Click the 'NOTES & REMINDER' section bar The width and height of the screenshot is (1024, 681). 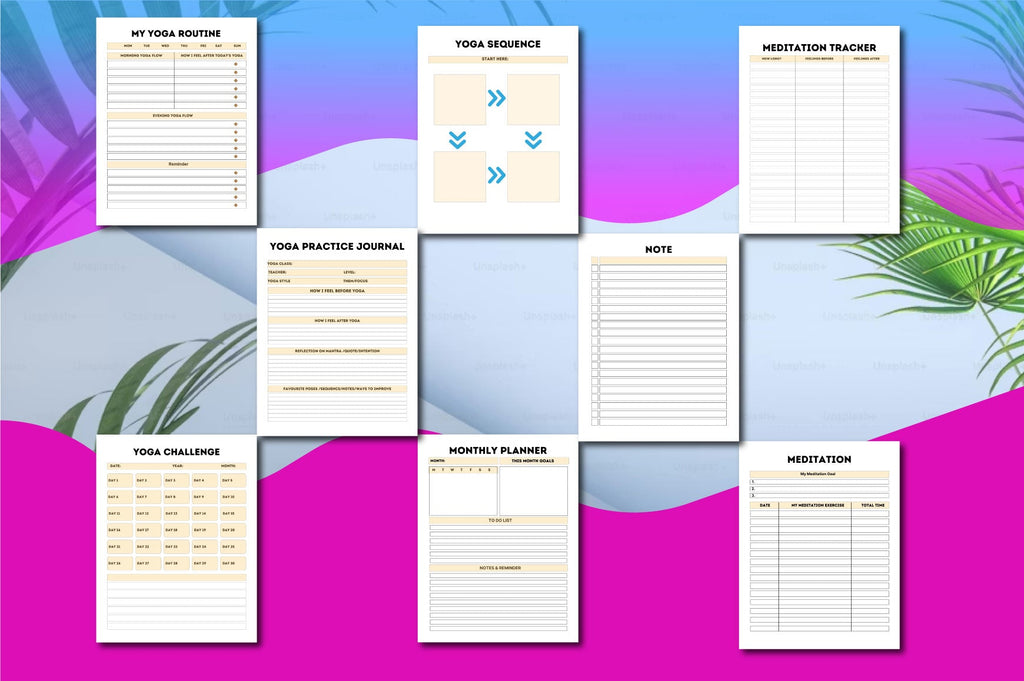[x=498, y=568]
